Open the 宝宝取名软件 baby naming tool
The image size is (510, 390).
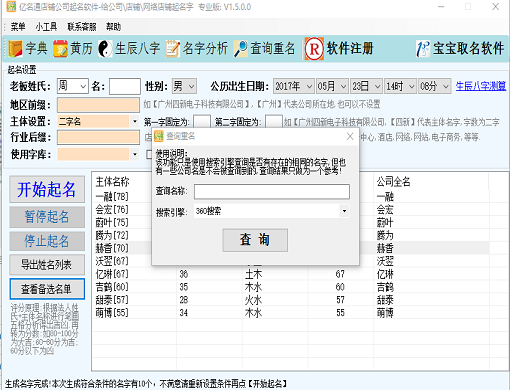[460, 49]
